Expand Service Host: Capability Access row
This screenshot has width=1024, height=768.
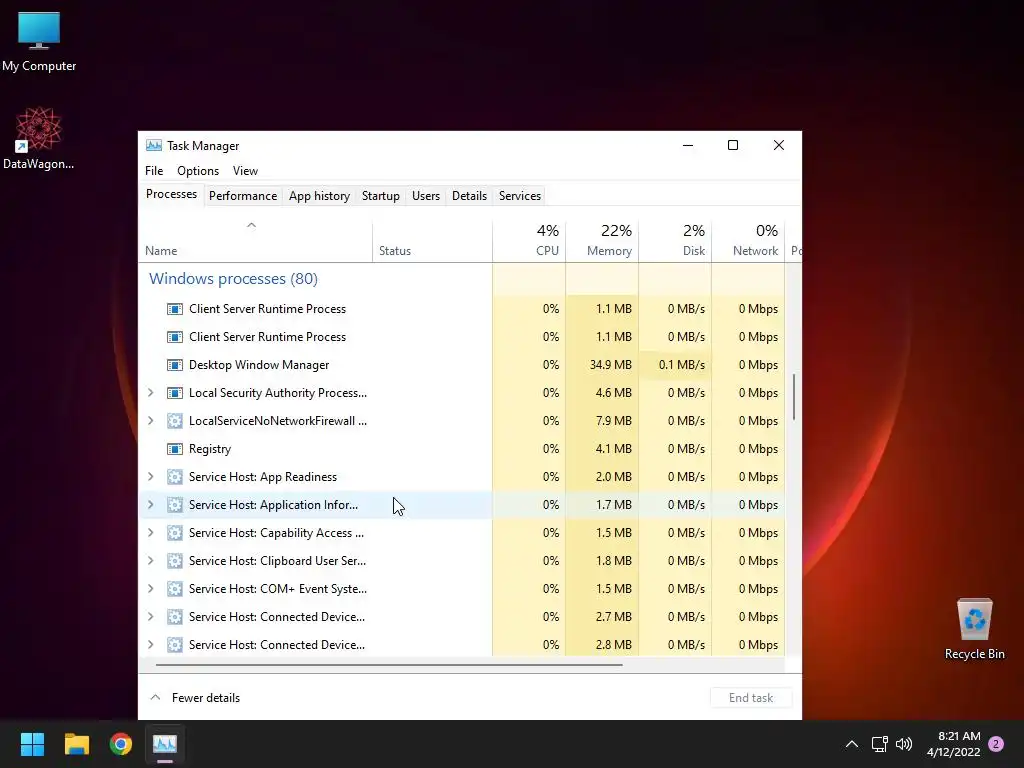point(151,533)
